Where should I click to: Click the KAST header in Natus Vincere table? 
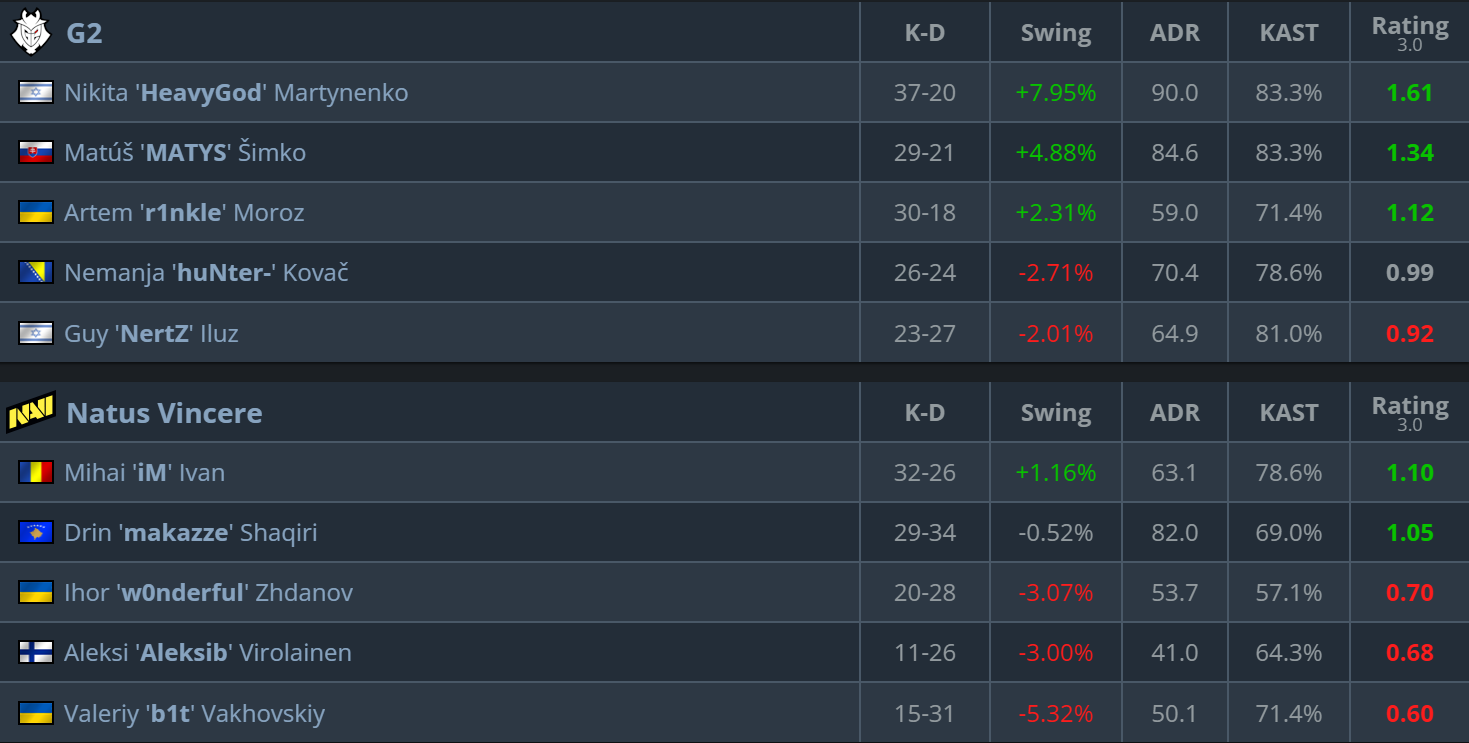pyautogui.click(x=1288, y=413)
